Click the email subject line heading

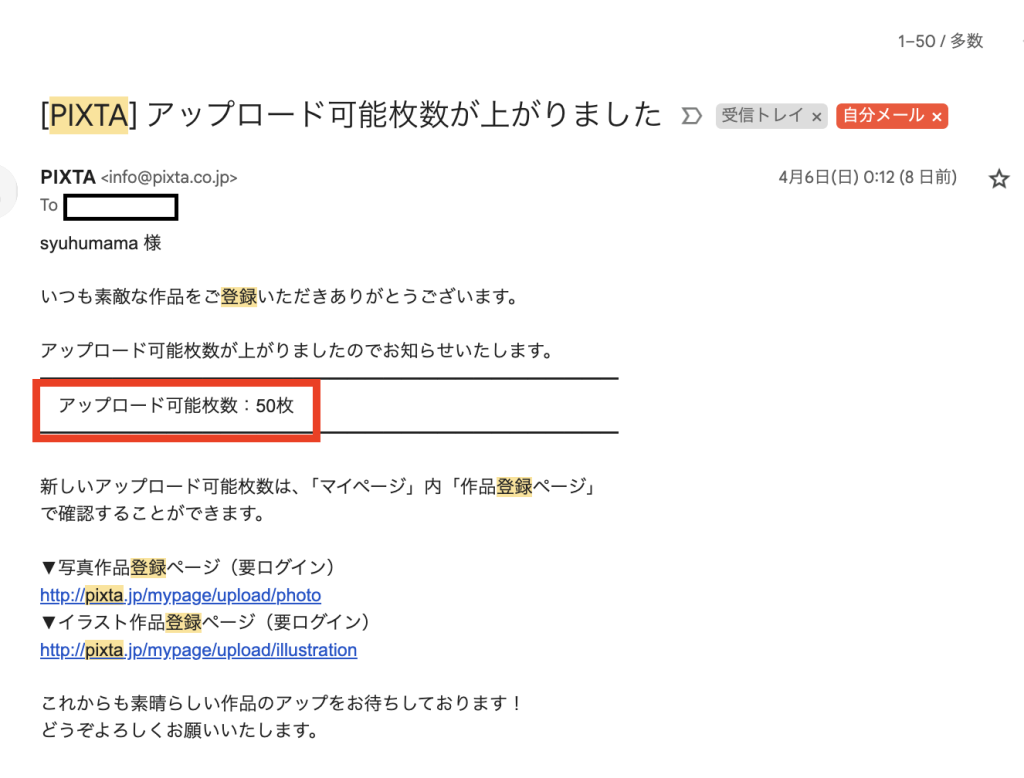[400, 114]
